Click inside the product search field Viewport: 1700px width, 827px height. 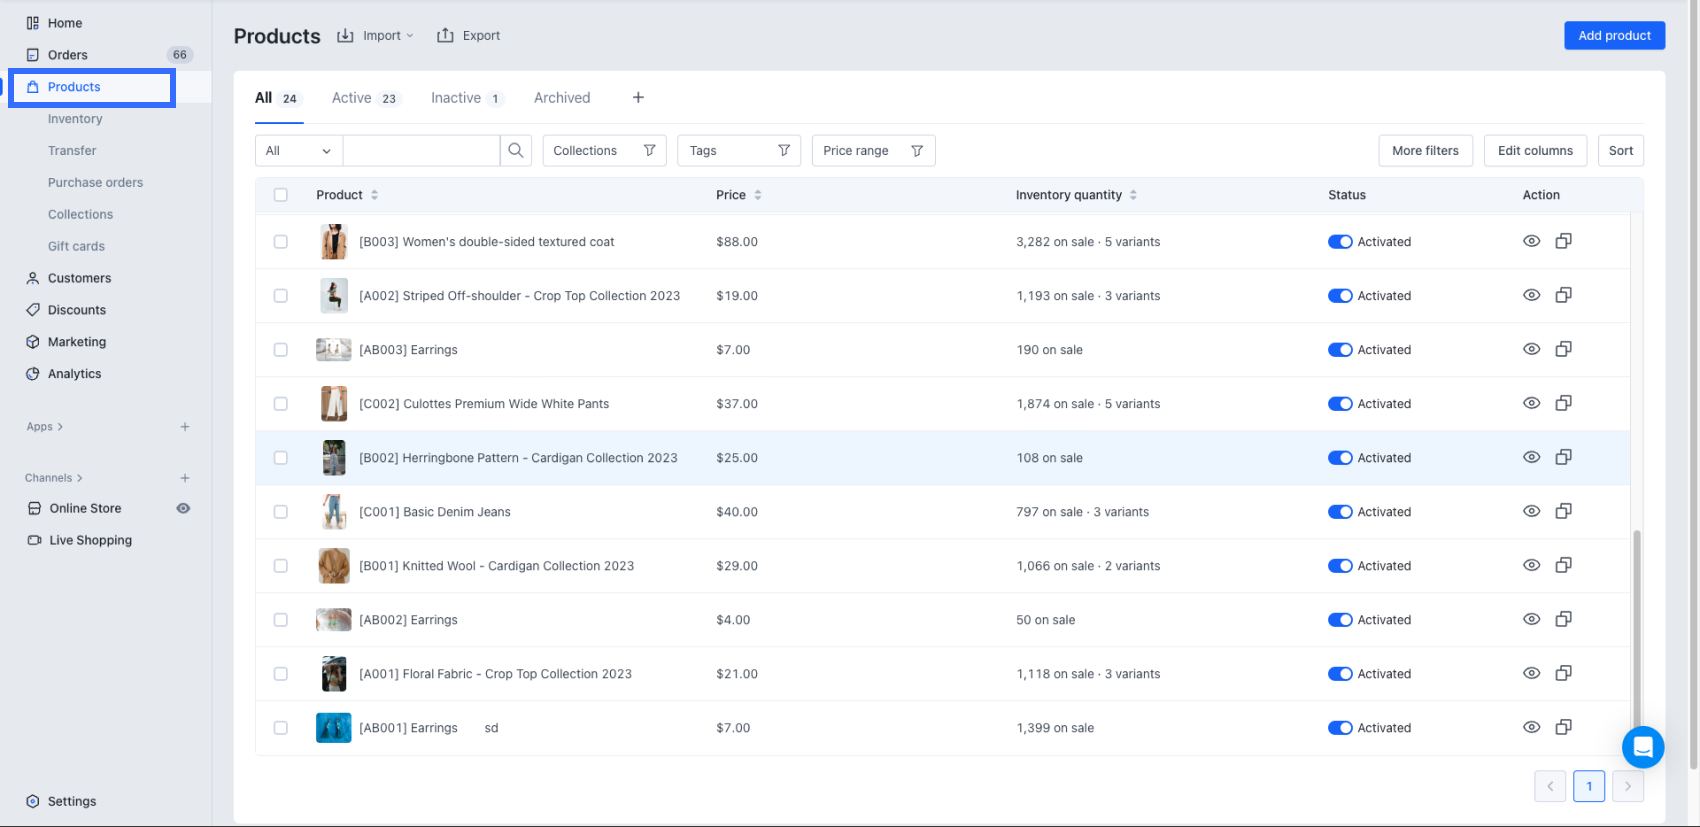(421, 151)
